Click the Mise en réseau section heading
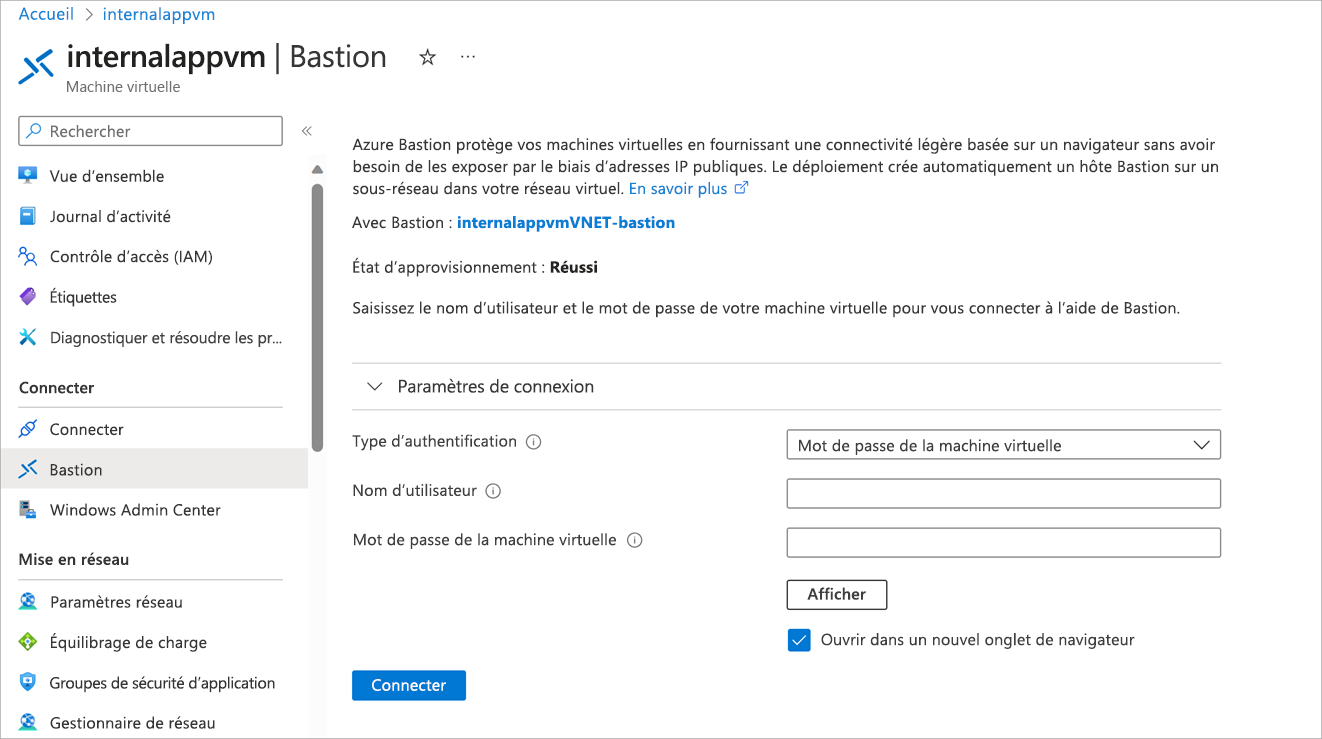Viewport: 1322px width, 739px height. click(74, 560)
